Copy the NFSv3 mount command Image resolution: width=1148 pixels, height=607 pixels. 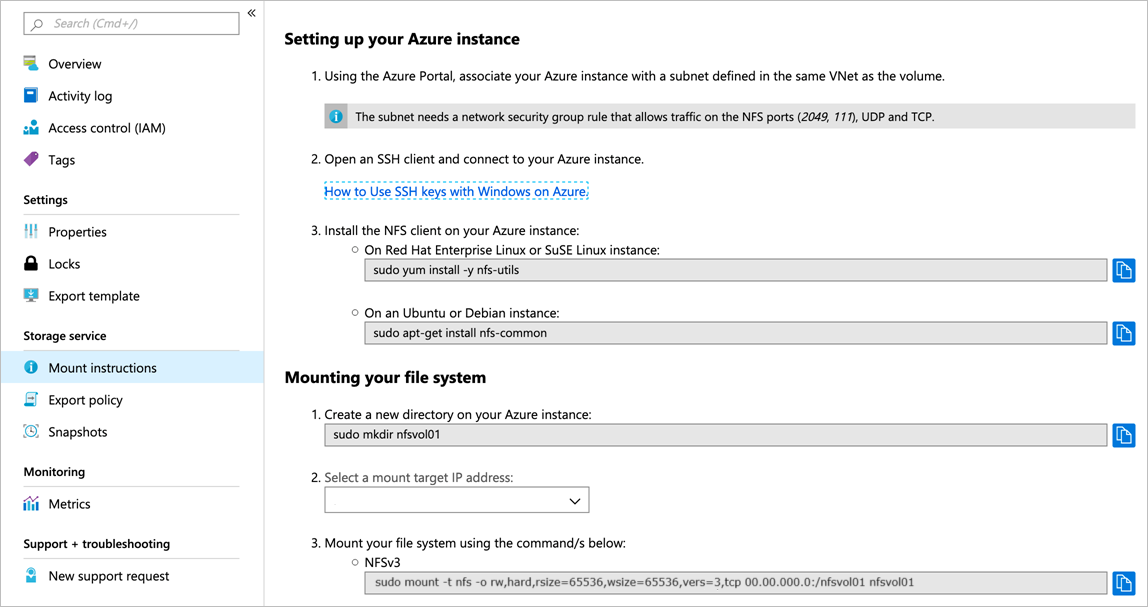pos(1124,584)
